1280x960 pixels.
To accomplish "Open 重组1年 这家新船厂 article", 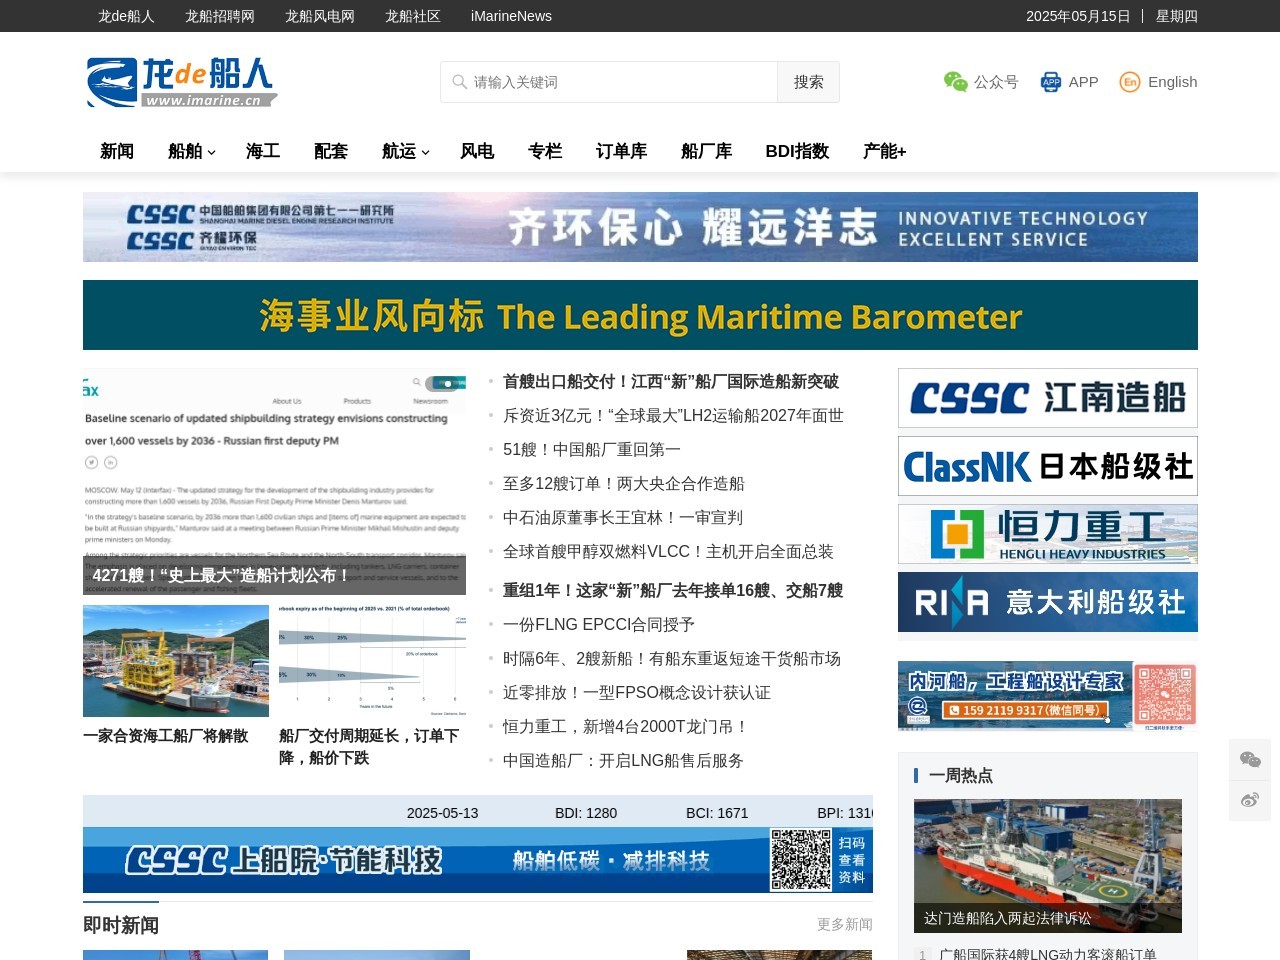I will pyautogui.click(x=673, y=591).
